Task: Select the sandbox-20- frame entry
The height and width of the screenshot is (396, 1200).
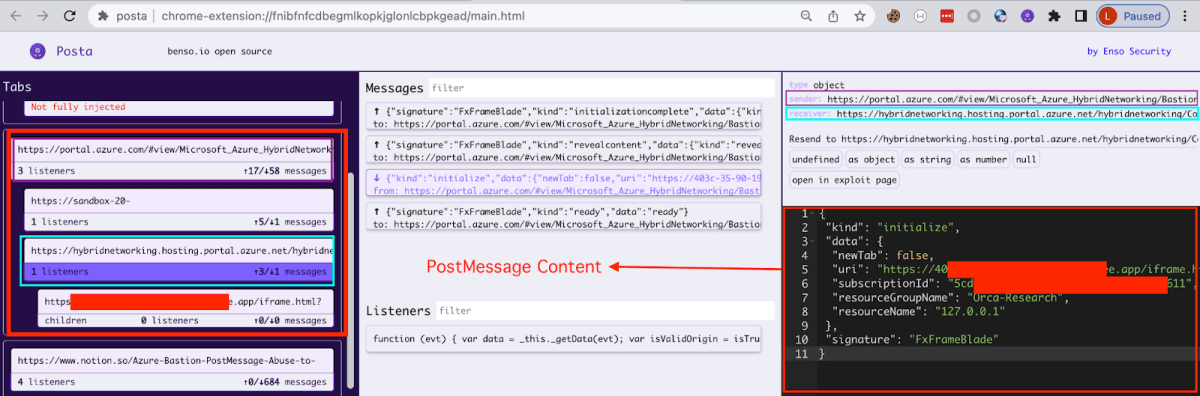Action: (178, 201)
